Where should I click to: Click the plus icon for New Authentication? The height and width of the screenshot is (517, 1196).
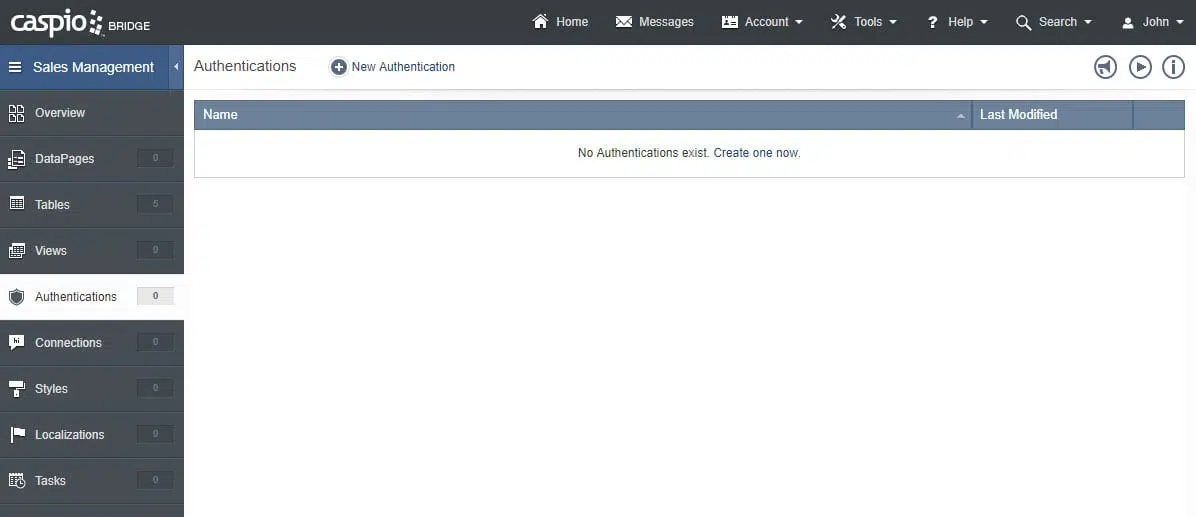point(339,67)
